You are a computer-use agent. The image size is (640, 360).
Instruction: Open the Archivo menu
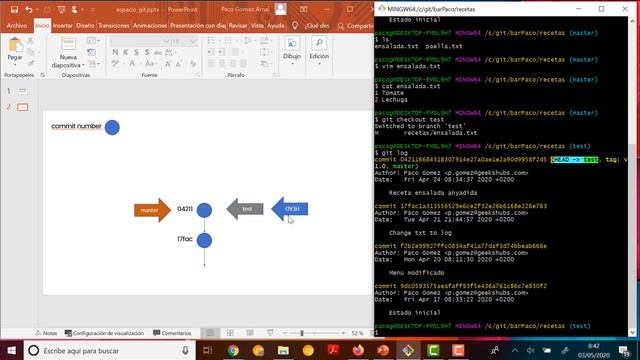coord(17,25)
